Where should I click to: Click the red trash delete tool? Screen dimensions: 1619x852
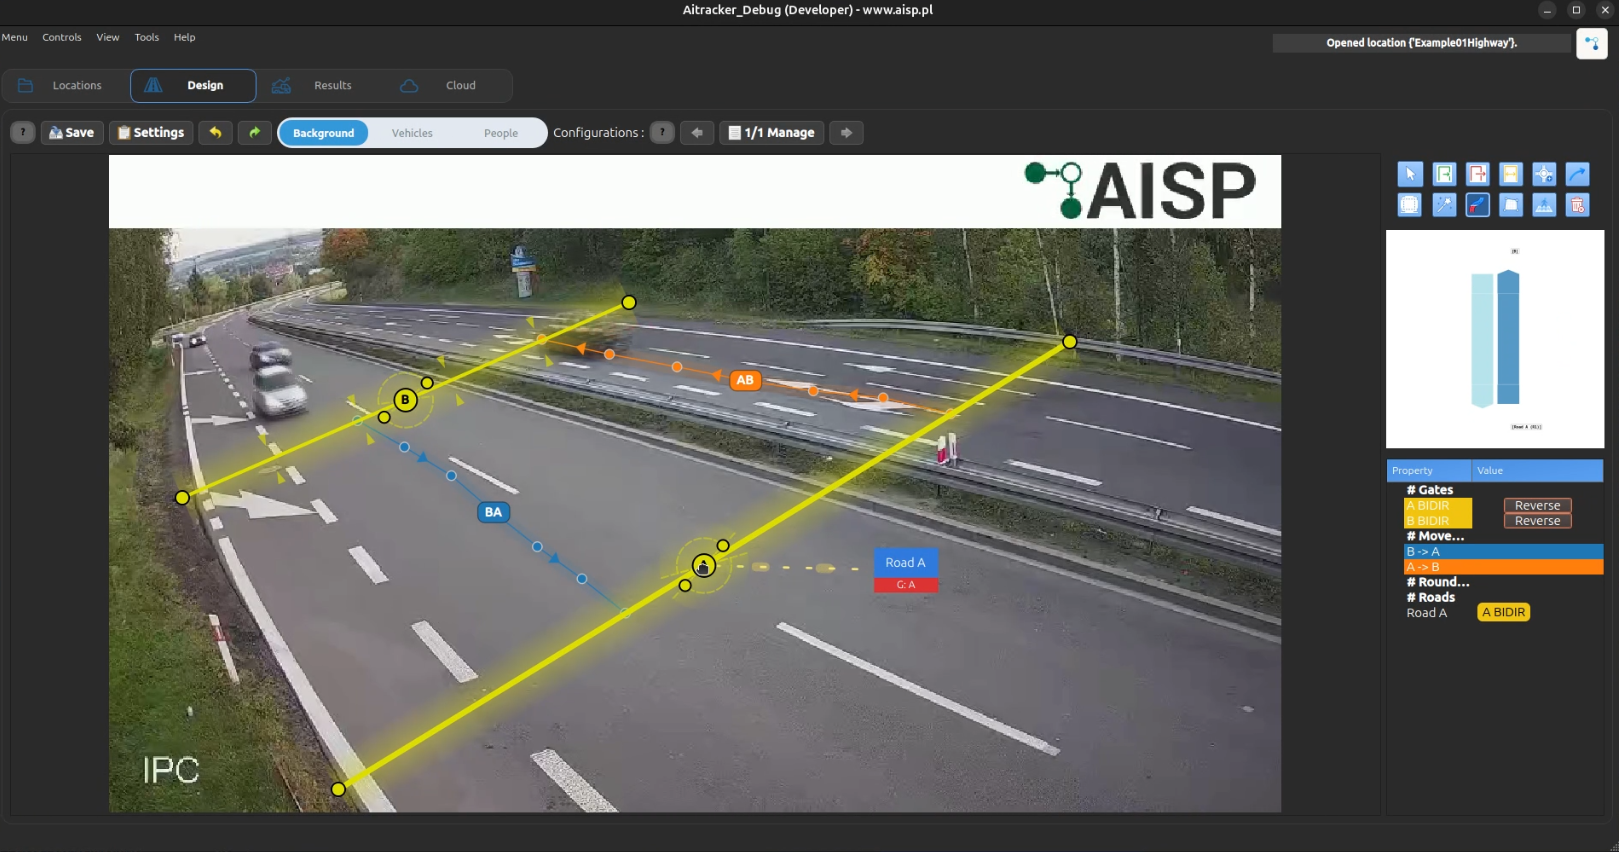(1577, 205)
